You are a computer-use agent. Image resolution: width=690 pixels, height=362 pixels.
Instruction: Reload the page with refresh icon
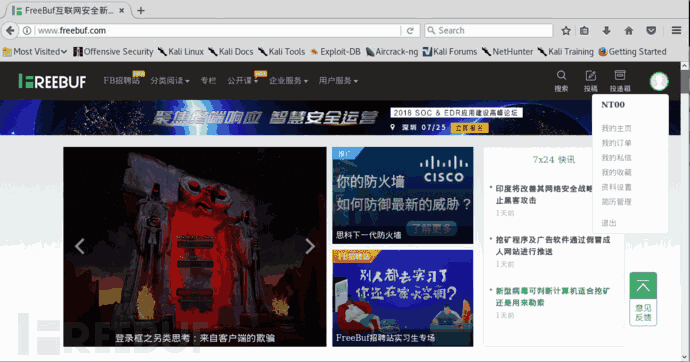[x=410, y=30]
